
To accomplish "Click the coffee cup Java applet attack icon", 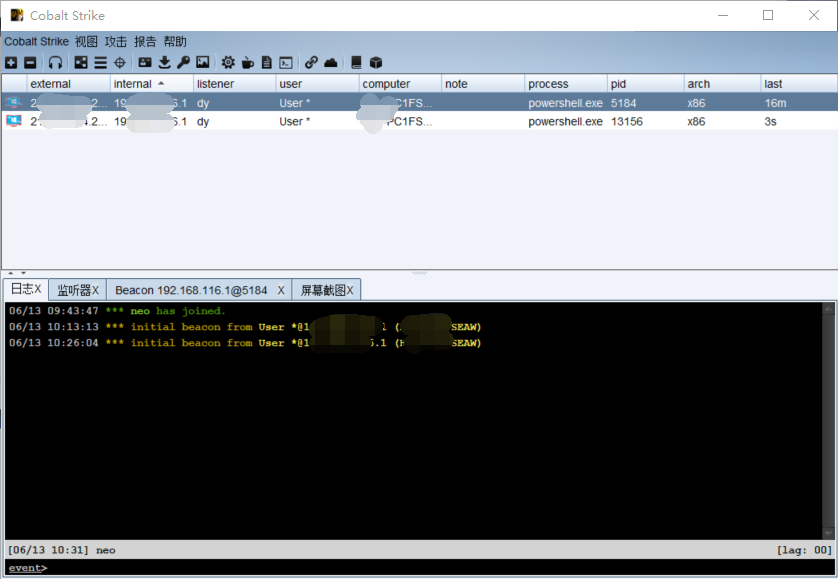I will (x=247, y=63).
